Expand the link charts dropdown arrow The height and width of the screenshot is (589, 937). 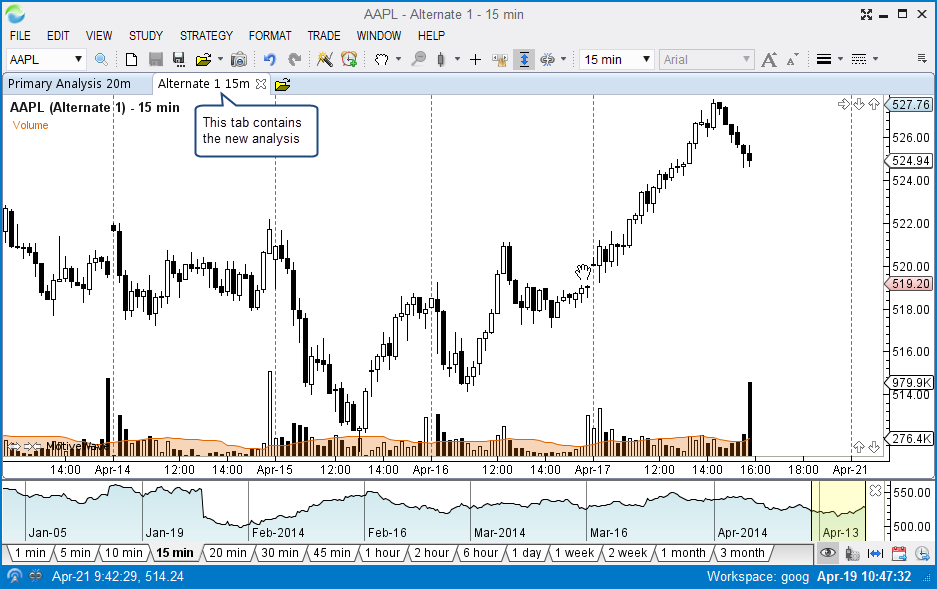[564, 59]
